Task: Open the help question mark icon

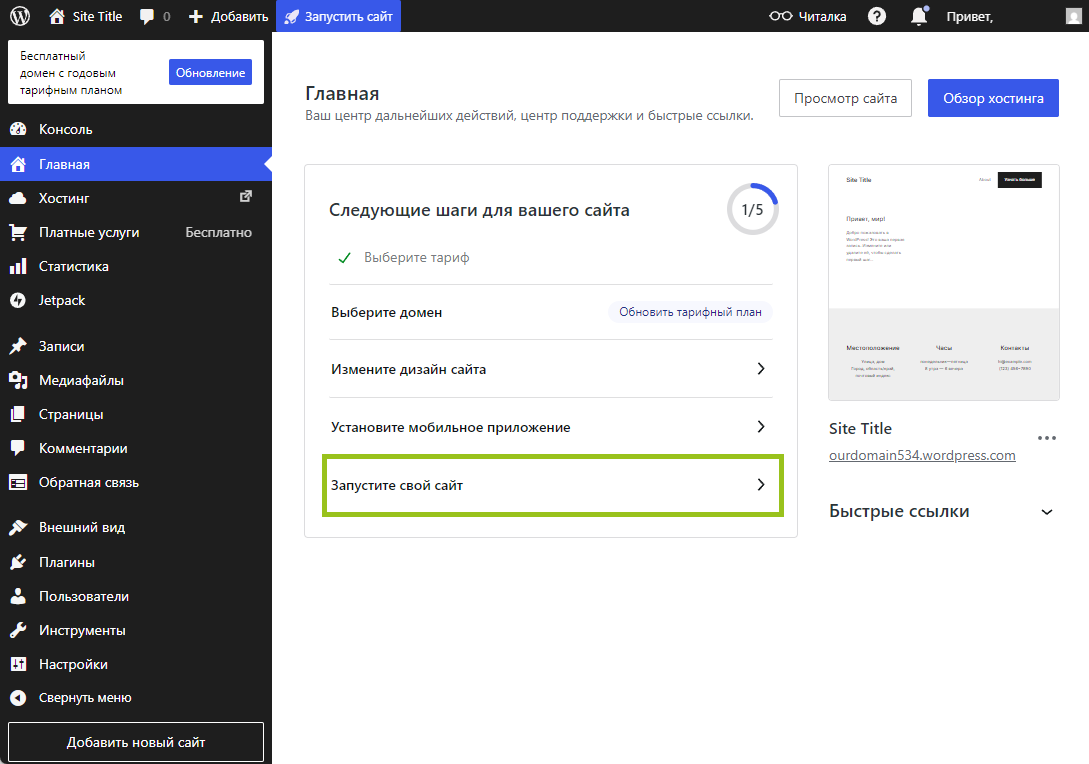Action: 877,16
